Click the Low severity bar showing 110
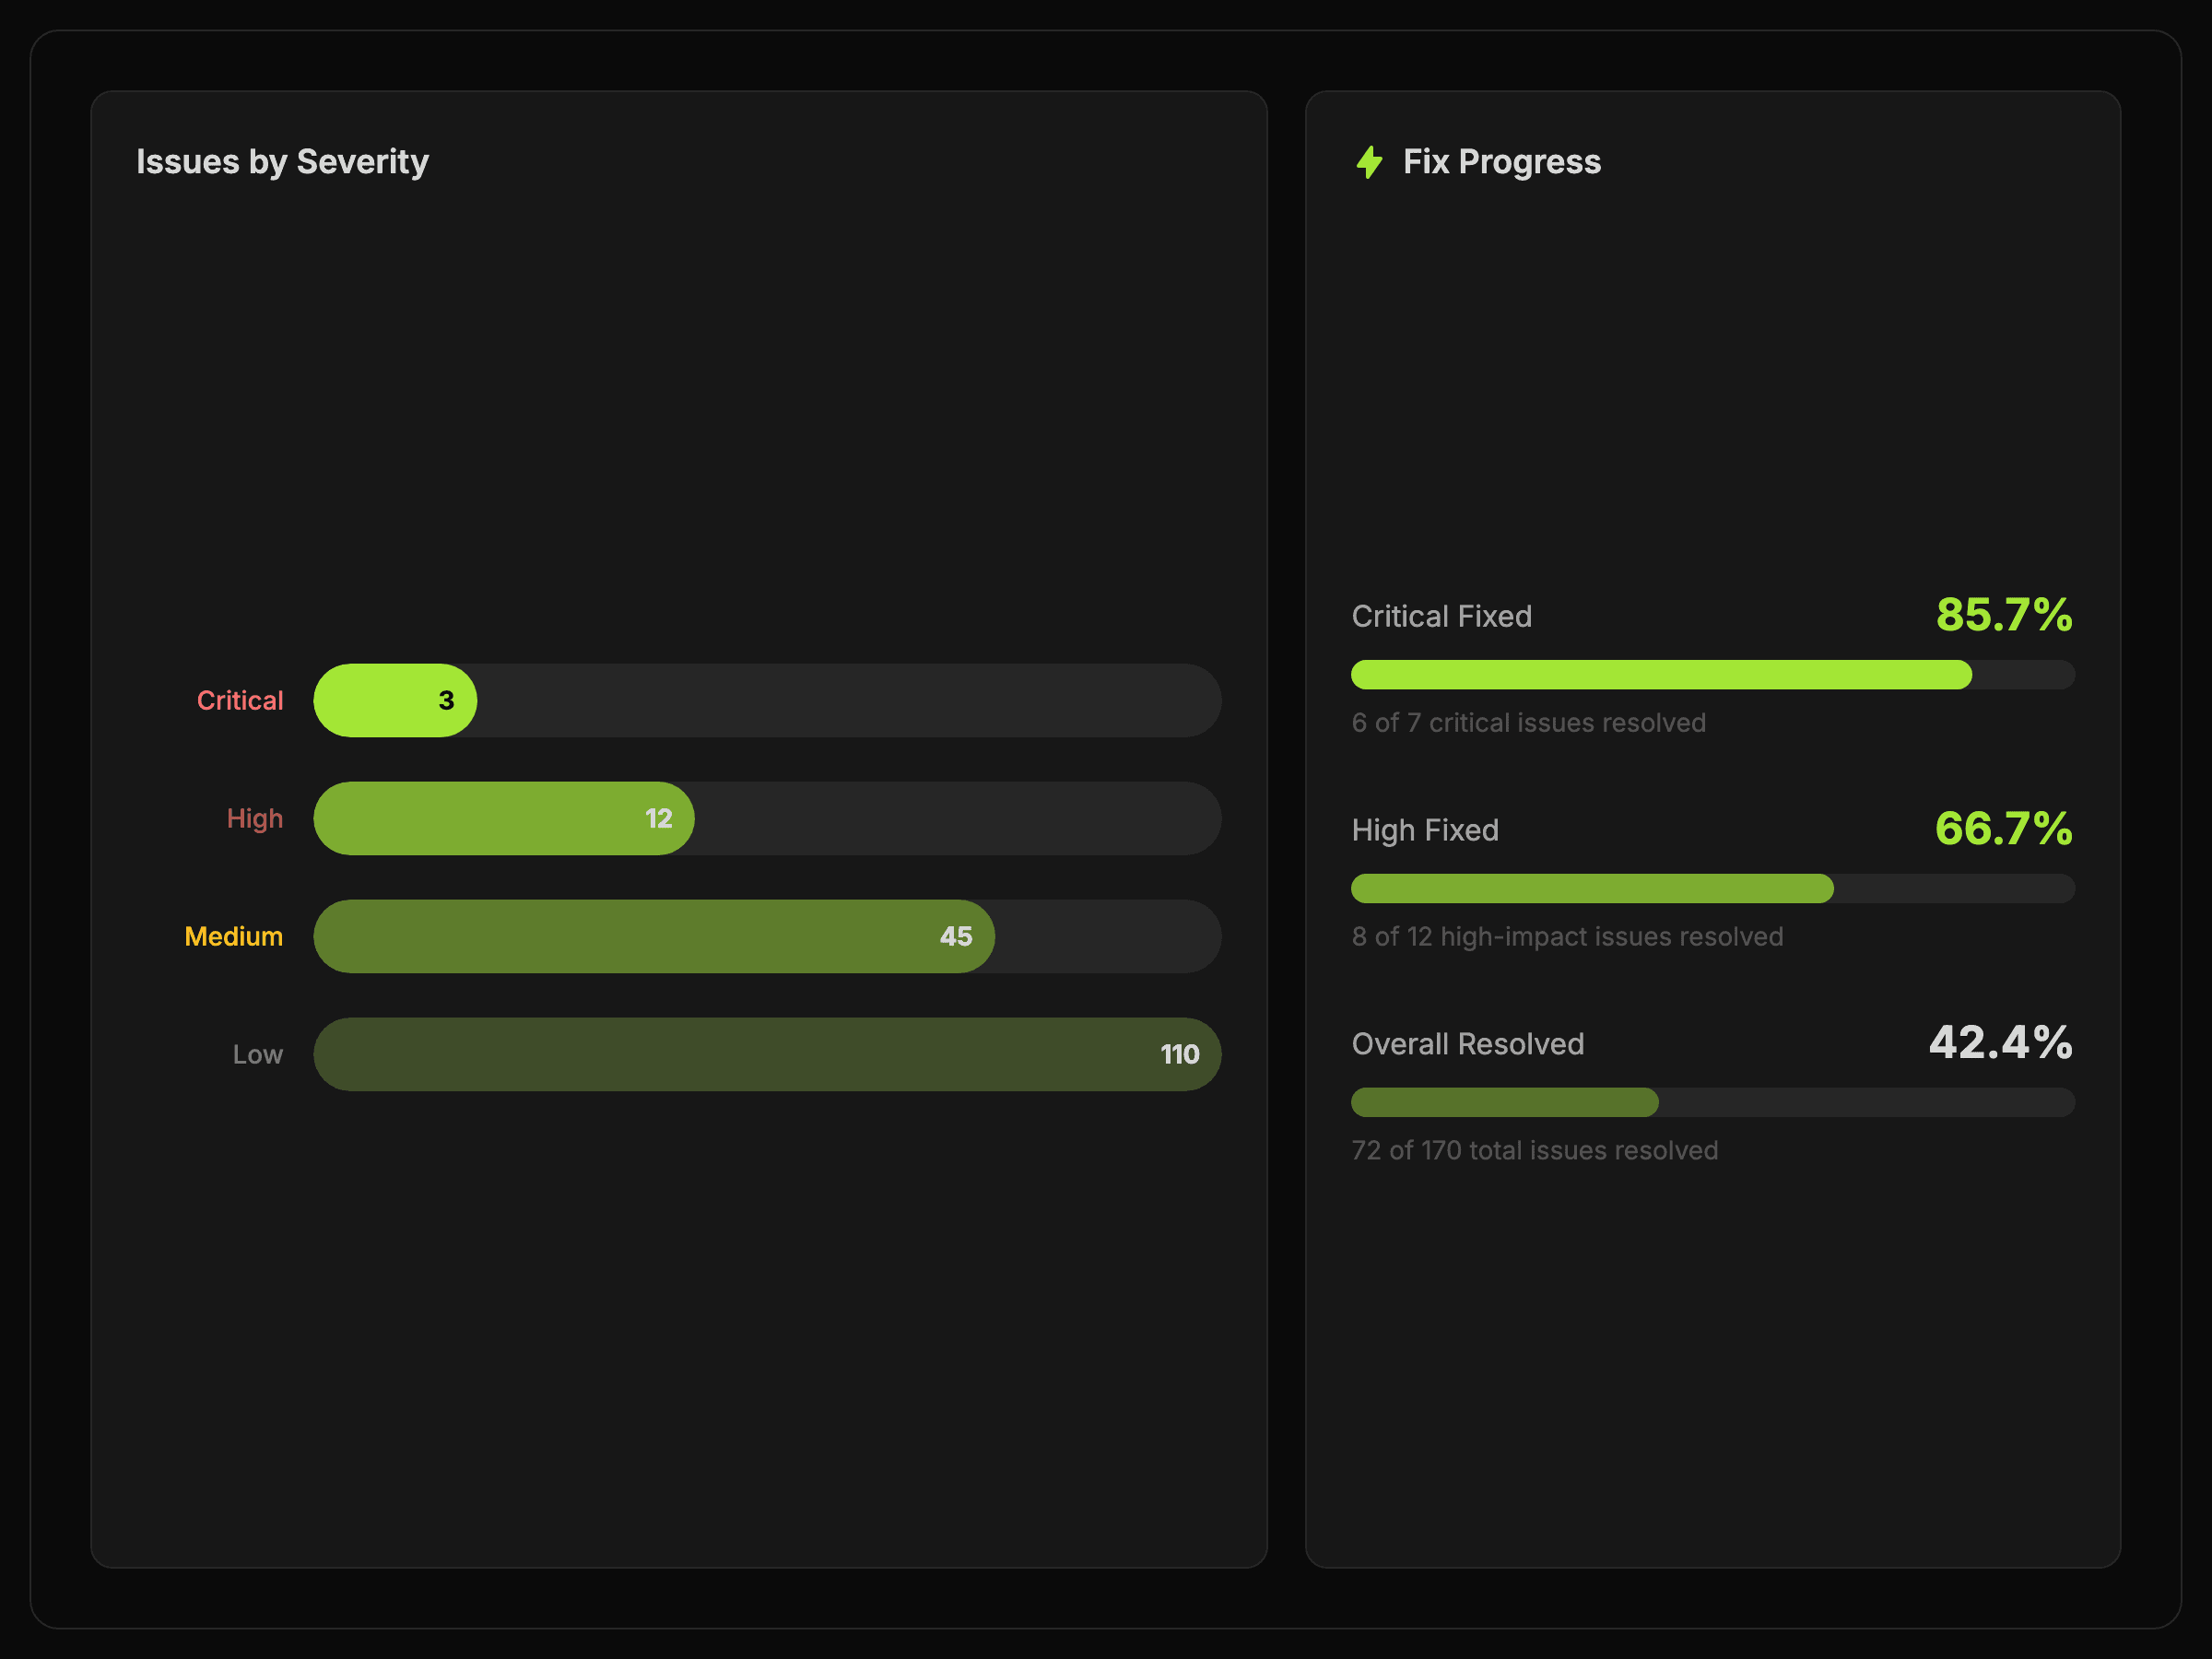The width and height of the screenshot is (2212, 1659). (767, 1055)
